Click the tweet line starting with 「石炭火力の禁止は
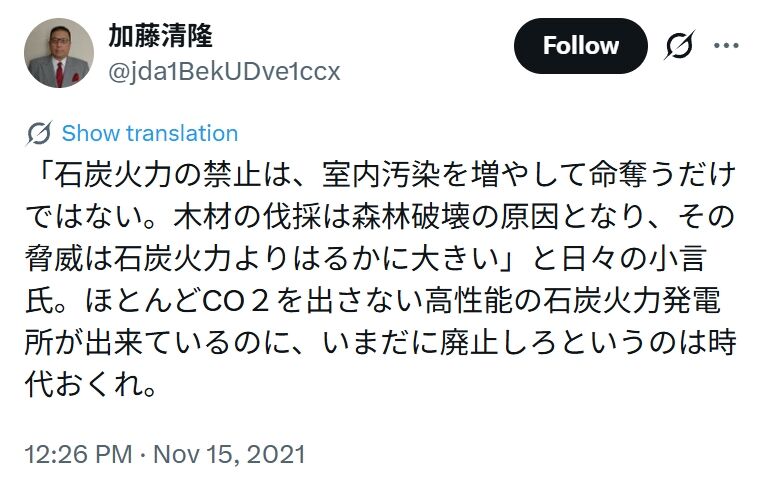The width and height of the screenshot is (761, 487). point(380,174)
